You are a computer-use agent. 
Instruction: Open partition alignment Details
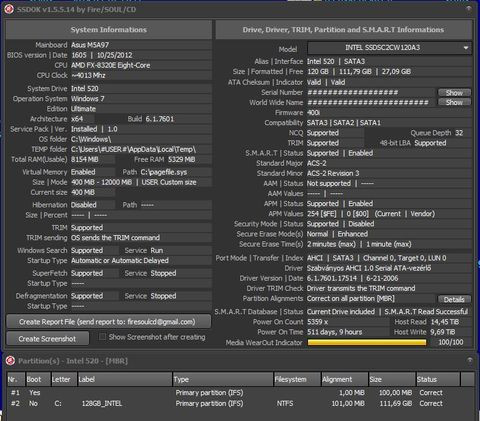pos(454,299)
